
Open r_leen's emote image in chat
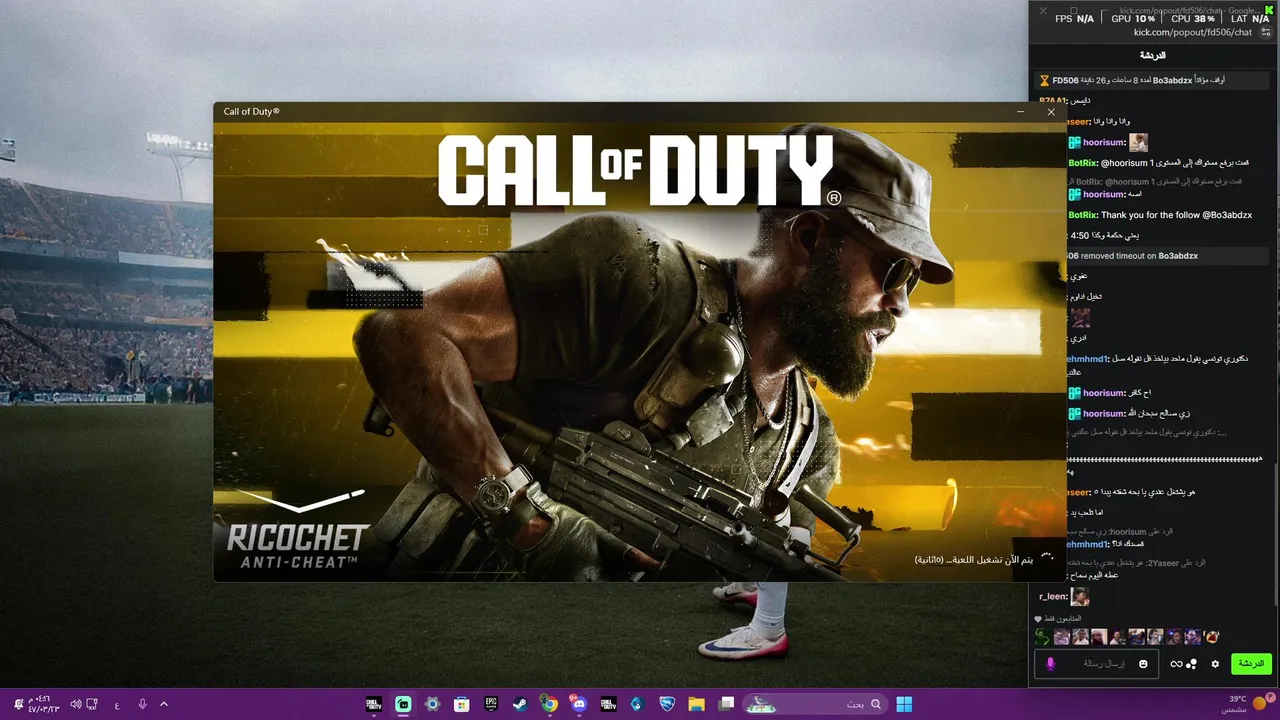point(1080,596)
